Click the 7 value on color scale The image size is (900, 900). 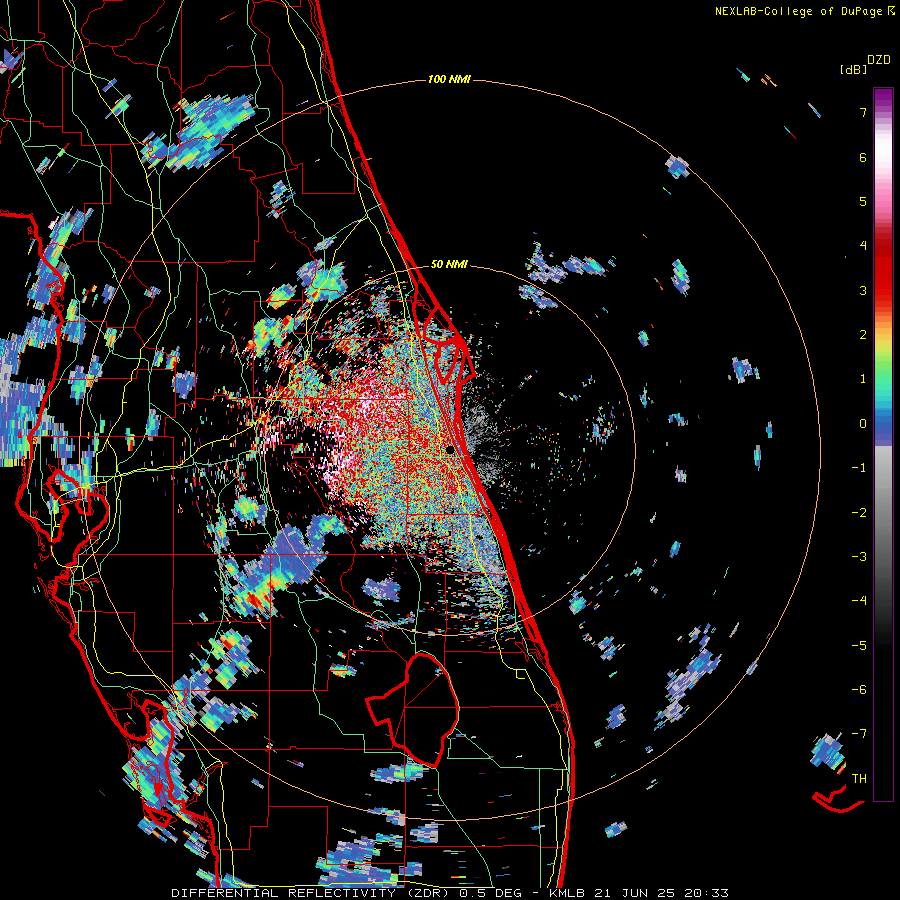pyautogui.click(x=863, y=112)
